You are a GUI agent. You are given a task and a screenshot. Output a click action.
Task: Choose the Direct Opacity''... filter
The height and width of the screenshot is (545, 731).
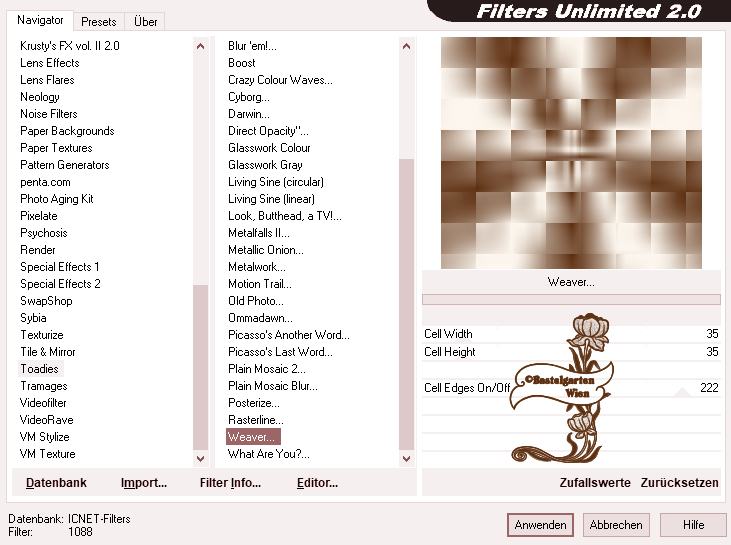tap(268, 131)
